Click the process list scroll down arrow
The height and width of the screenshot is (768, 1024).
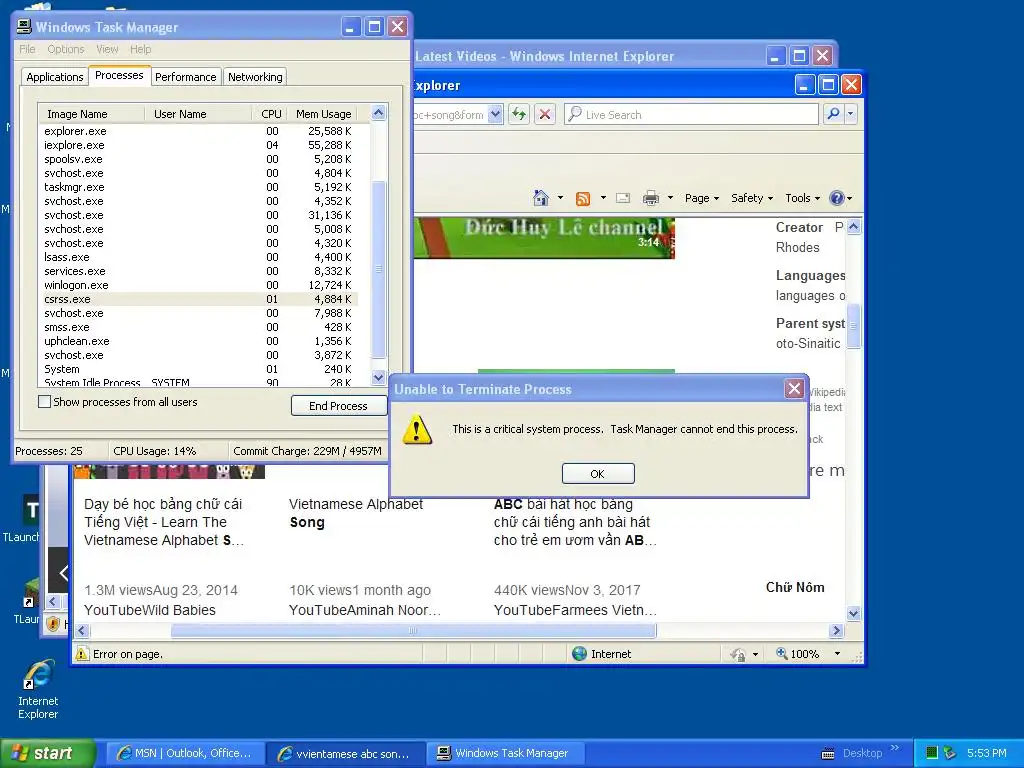pos(378,377)
